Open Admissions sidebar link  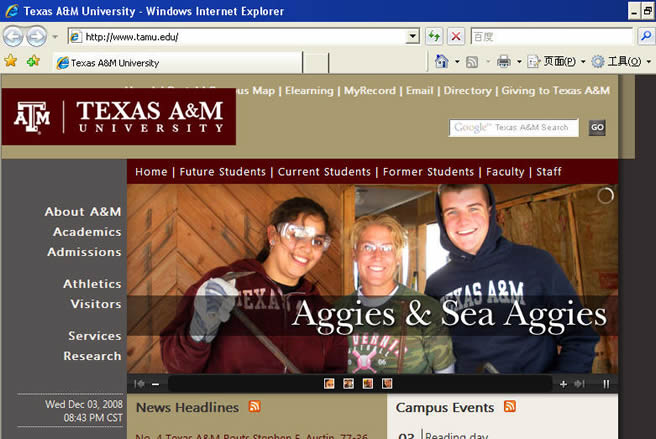click(84, 252)
